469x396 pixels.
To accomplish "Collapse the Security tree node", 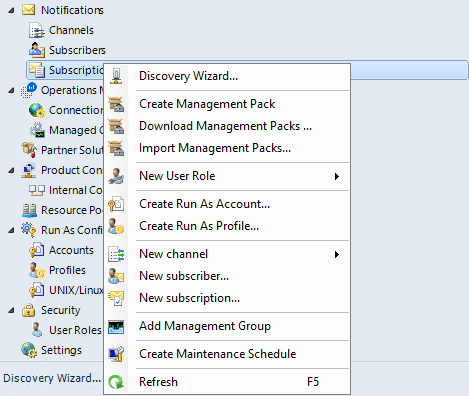I will [x=11, y=310].
